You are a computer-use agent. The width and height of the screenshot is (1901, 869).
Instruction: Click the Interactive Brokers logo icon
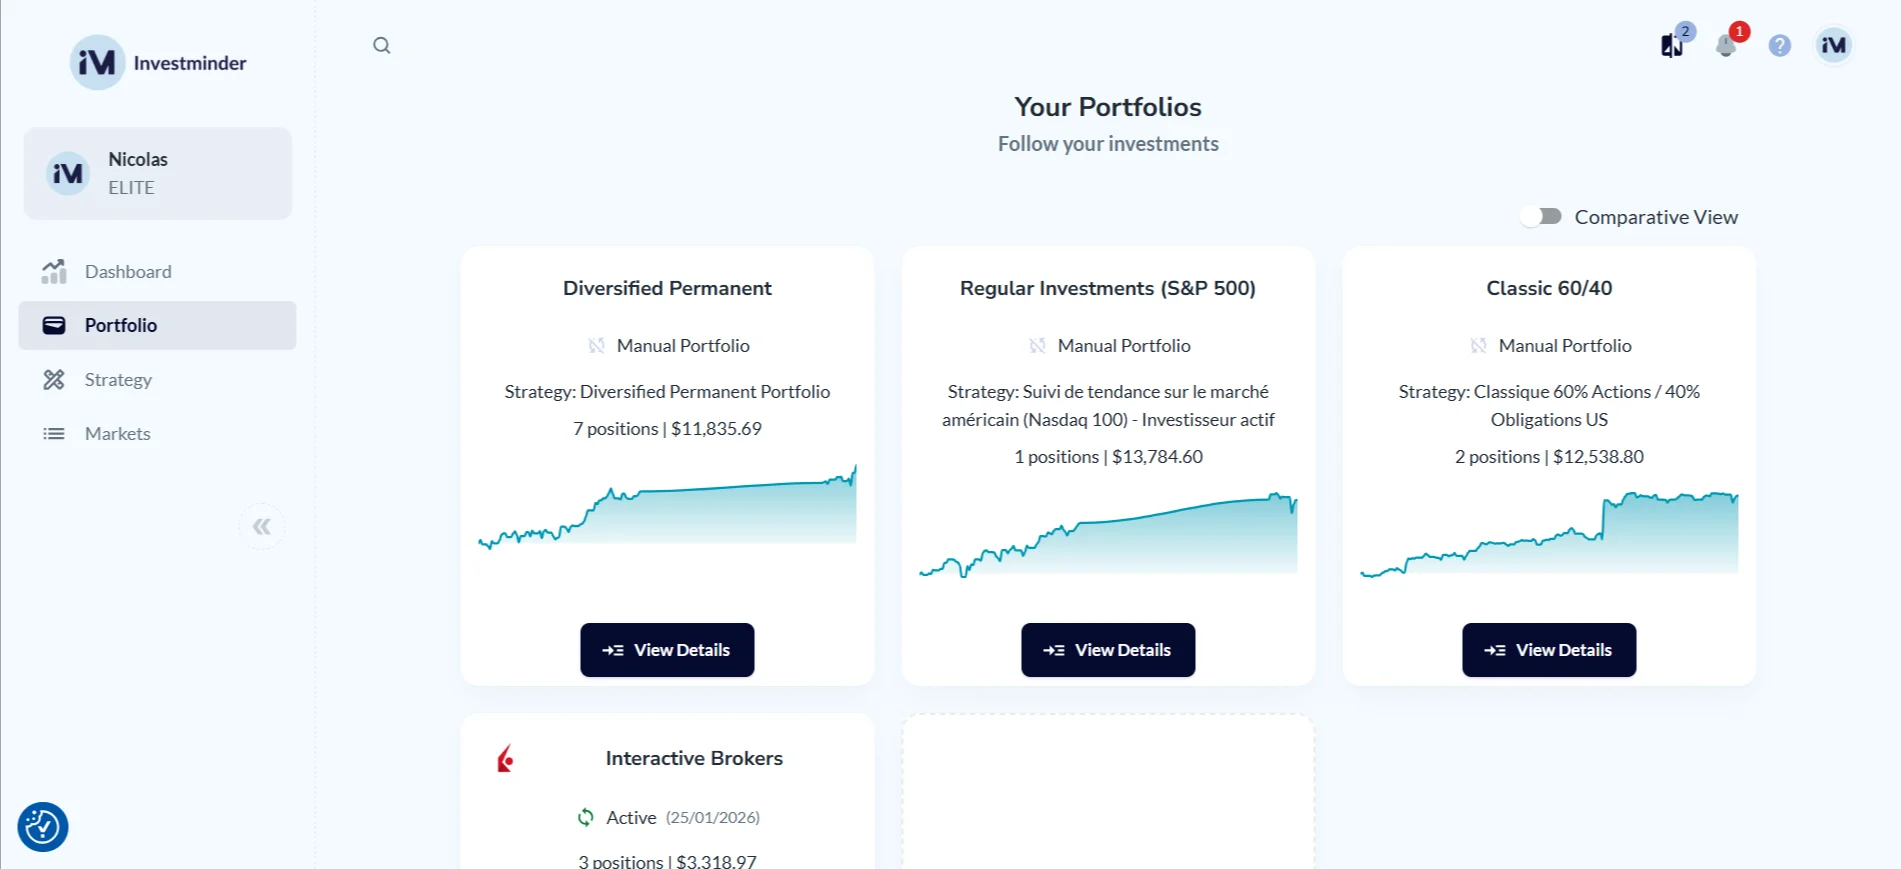(506, 759)
